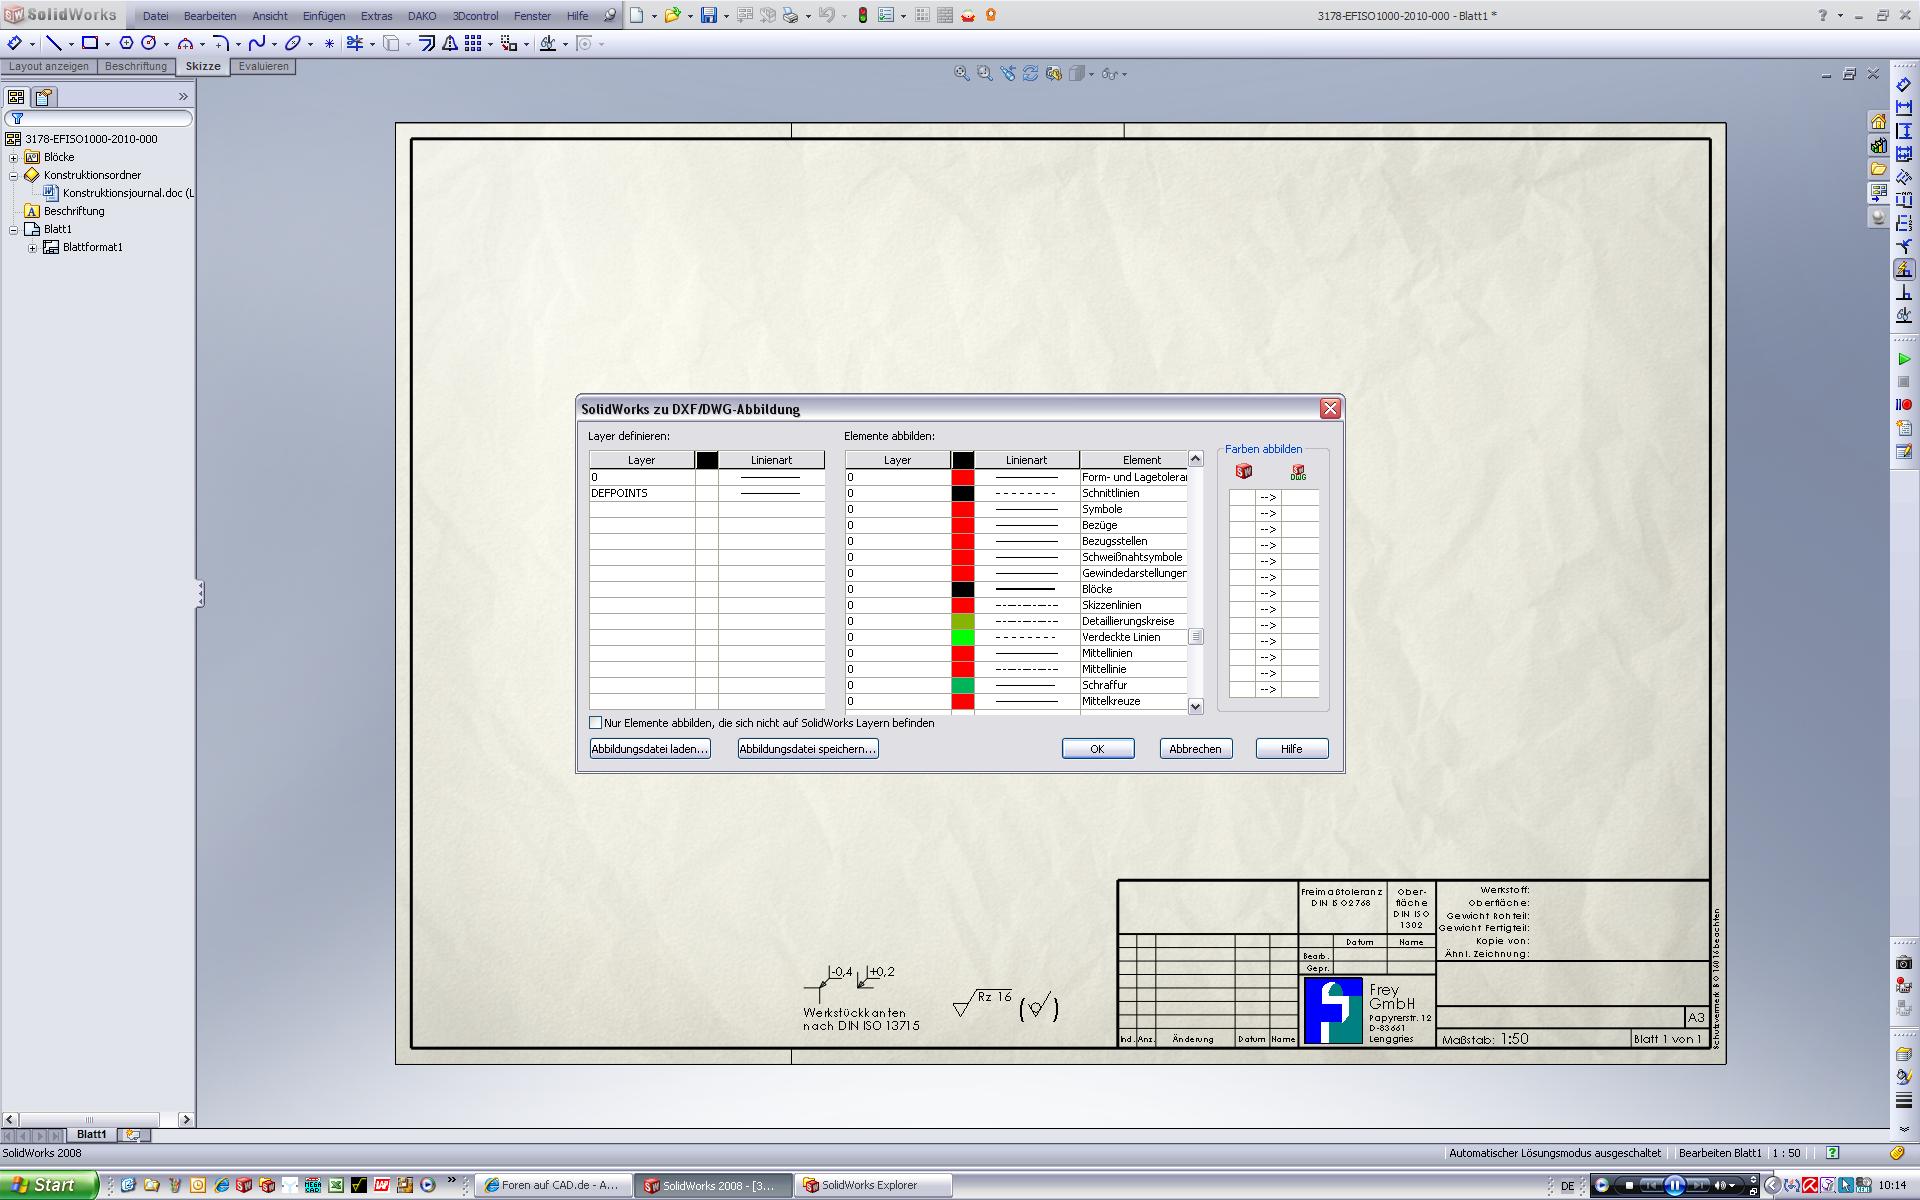The image size is (1920, 1200).
Task: Click red color swatch for Symbole row
Action: (x=962, y=509)
